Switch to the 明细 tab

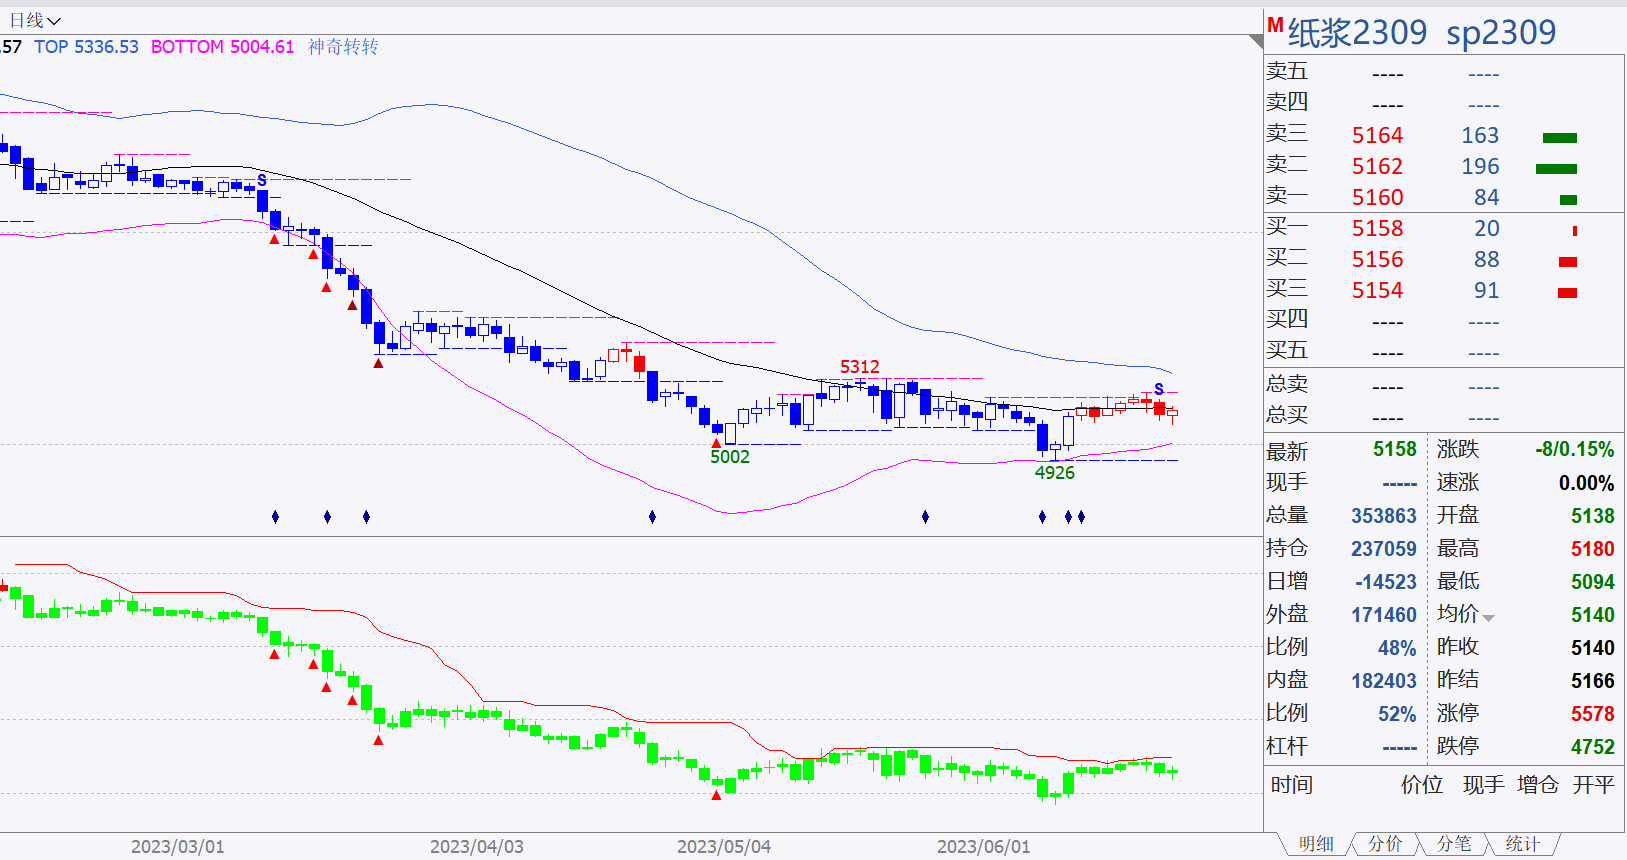1316,844
